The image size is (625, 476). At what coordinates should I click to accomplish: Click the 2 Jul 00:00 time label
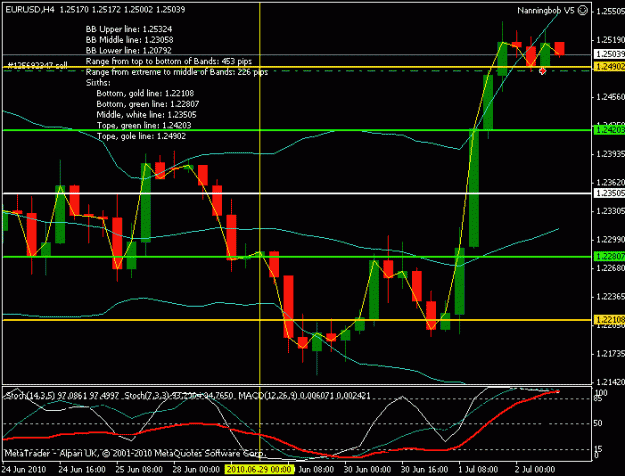point(535,469)
